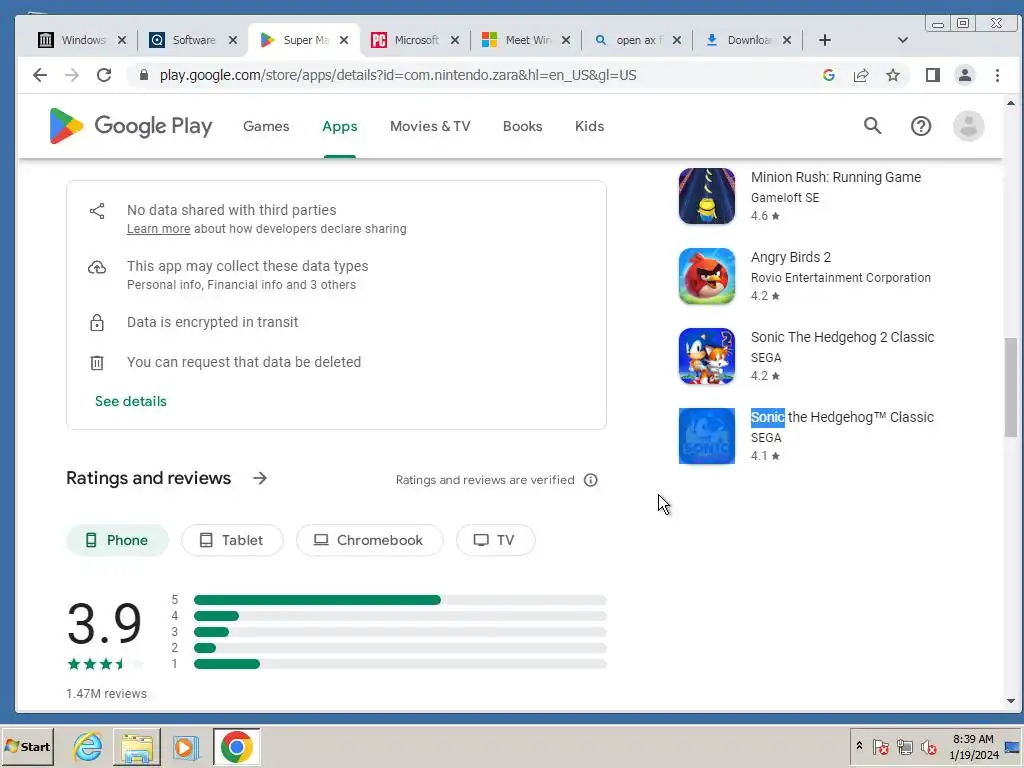Click the clock showing 8:39 AM

coord(973,739)
